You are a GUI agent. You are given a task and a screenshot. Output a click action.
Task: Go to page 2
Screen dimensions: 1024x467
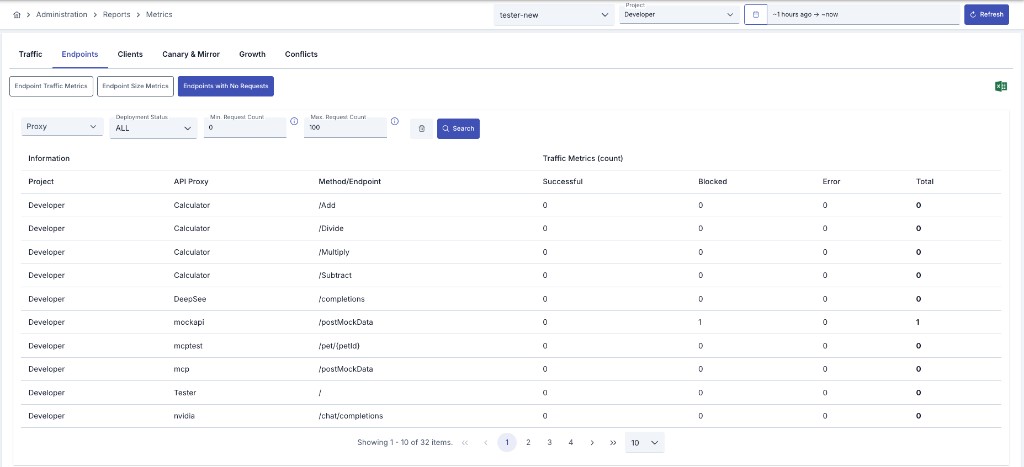528,443
